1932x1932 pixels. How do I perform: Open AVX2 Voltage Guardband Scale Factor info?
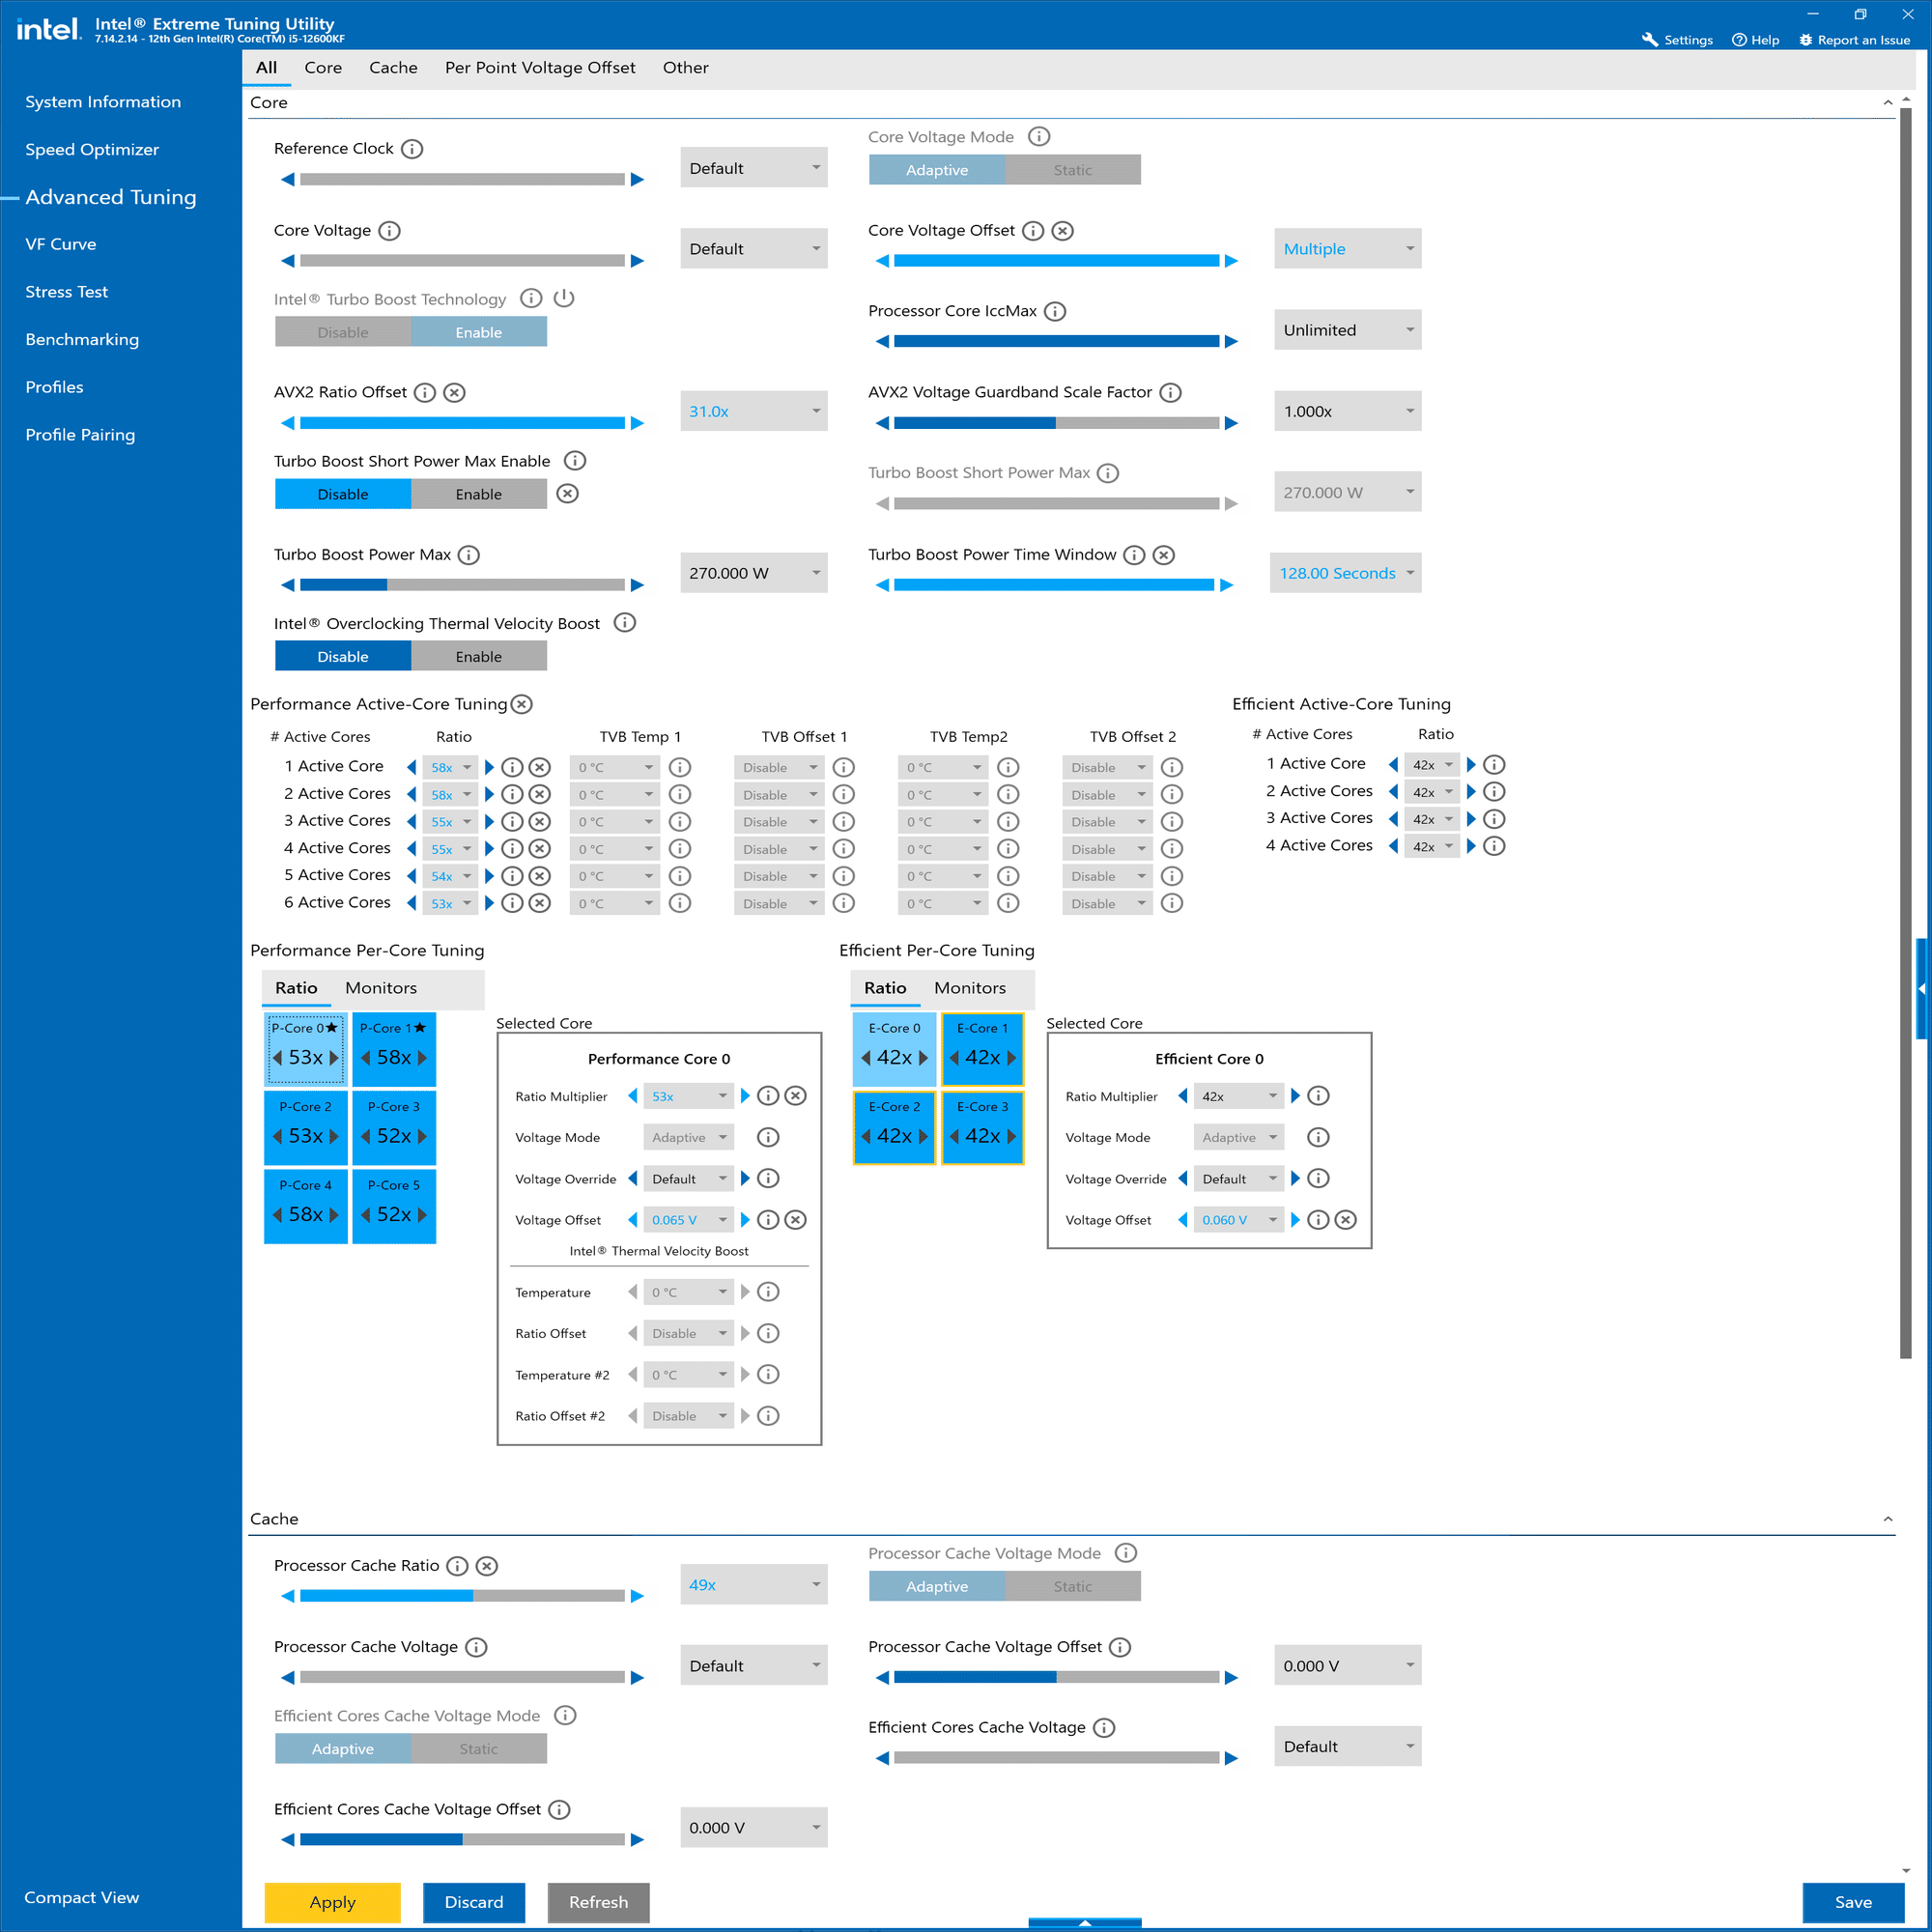(1170, 393)
